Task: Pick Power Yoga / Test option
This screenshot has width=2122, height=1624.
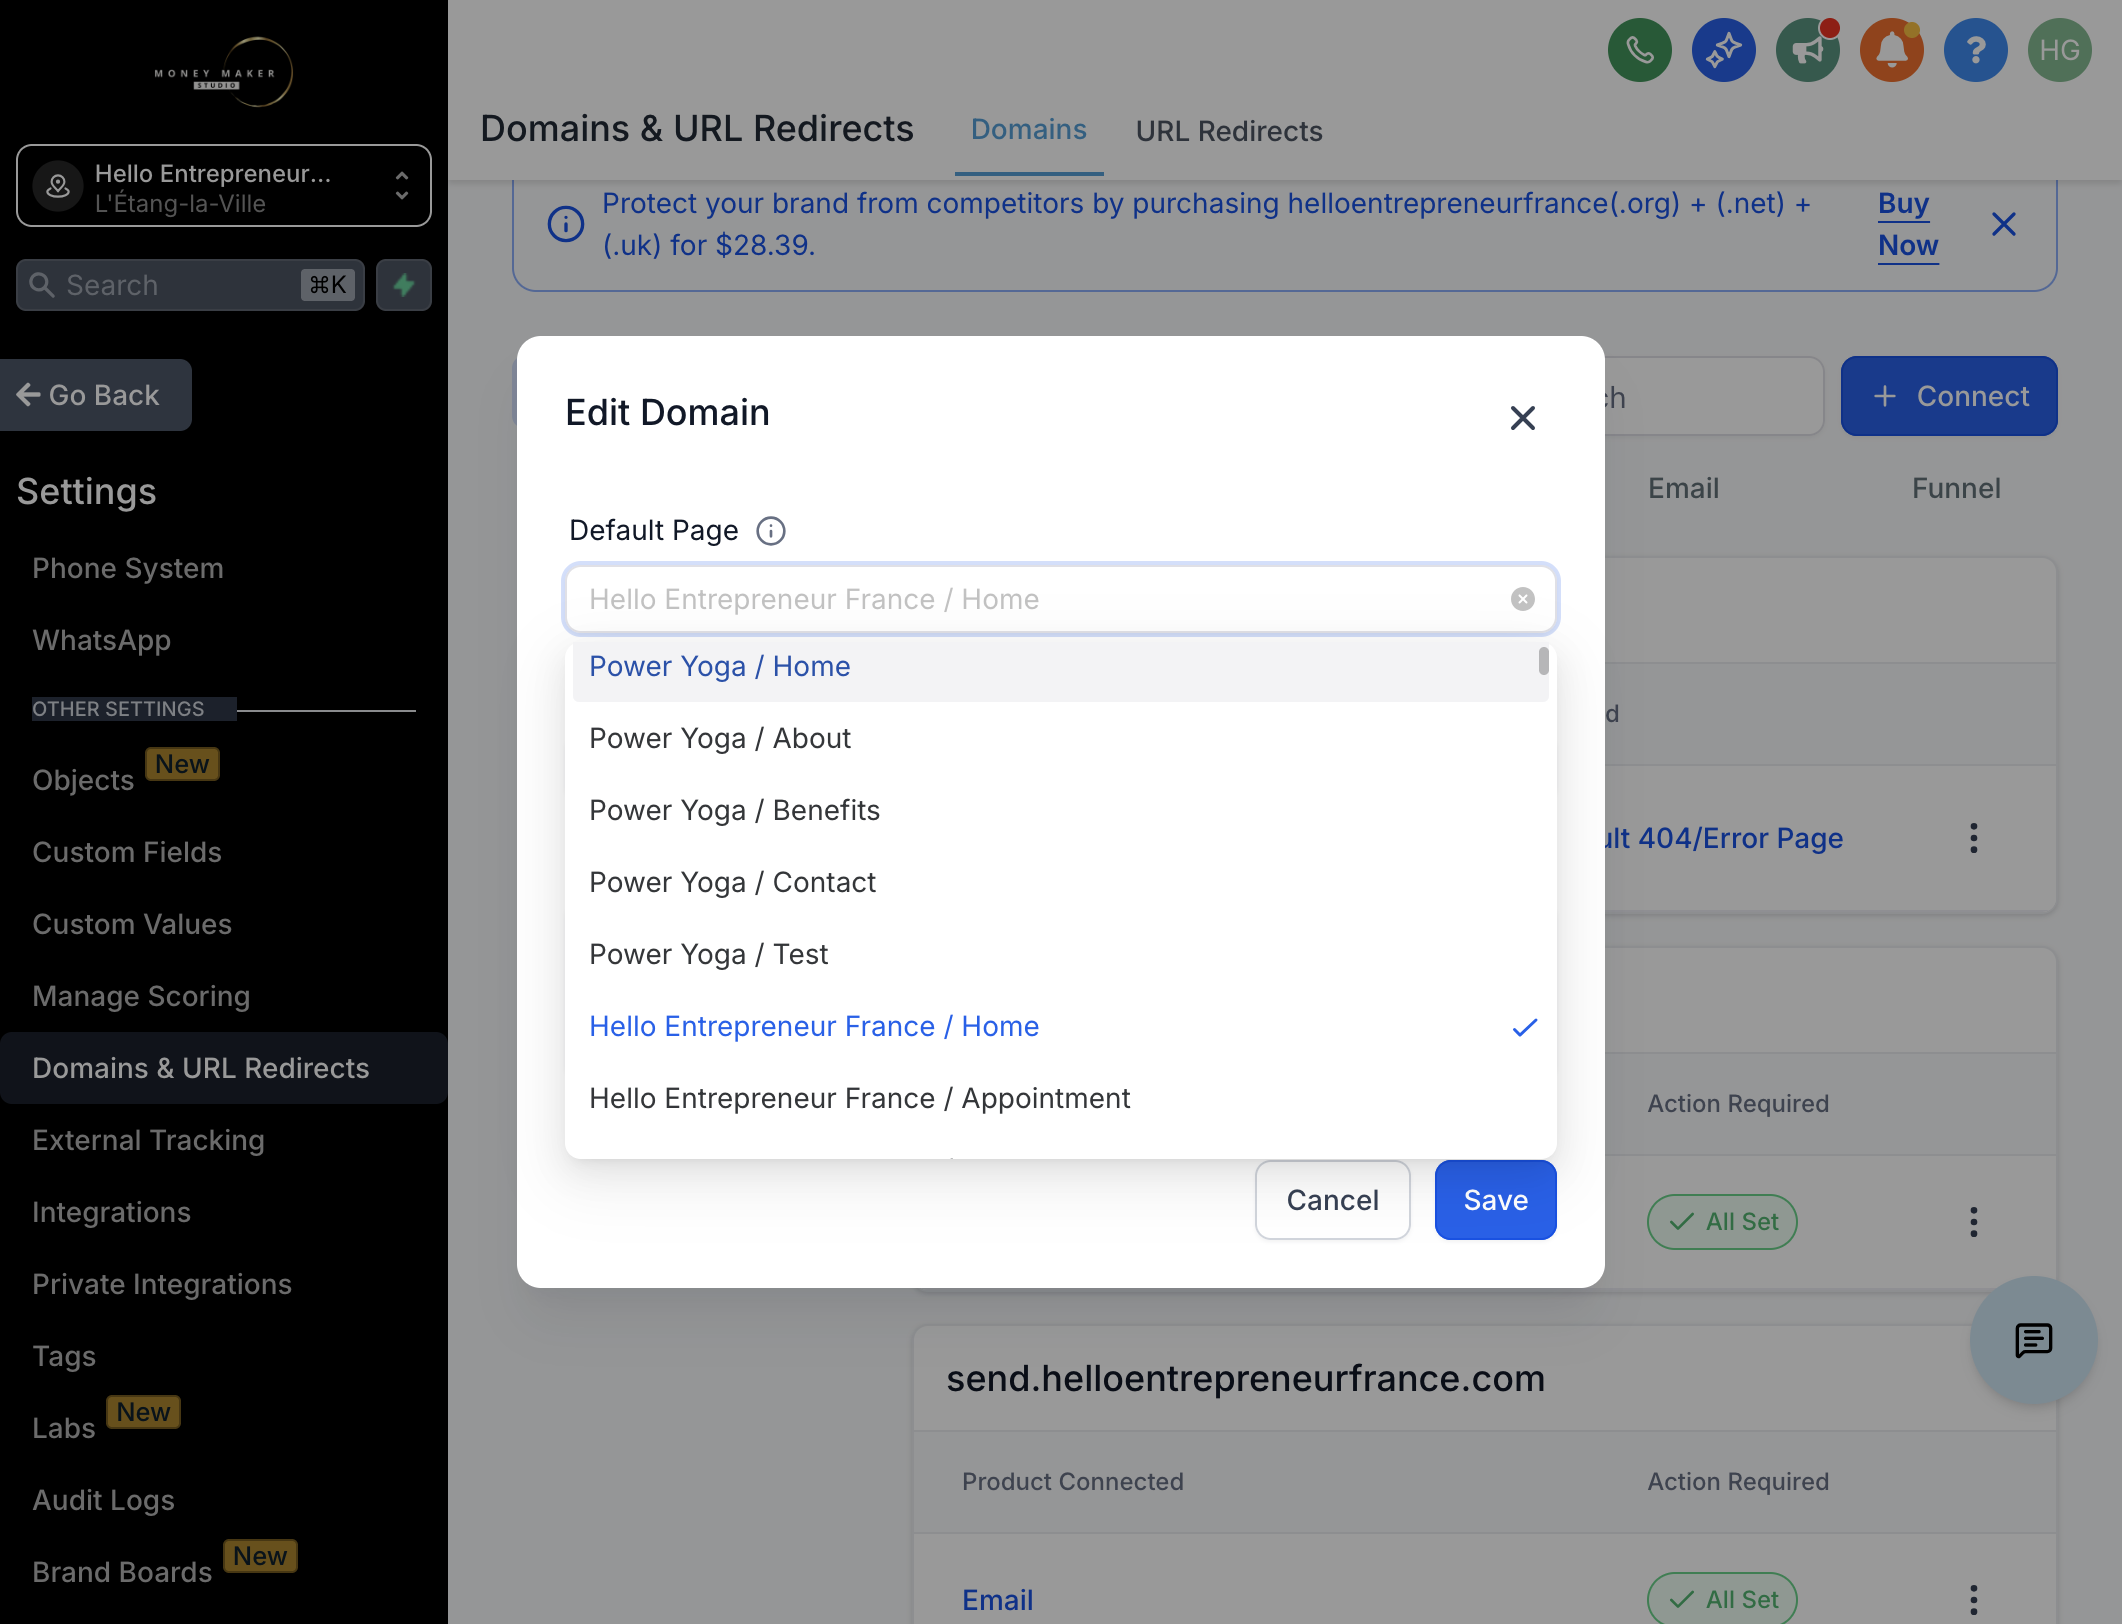Action: pos(1060,954)
